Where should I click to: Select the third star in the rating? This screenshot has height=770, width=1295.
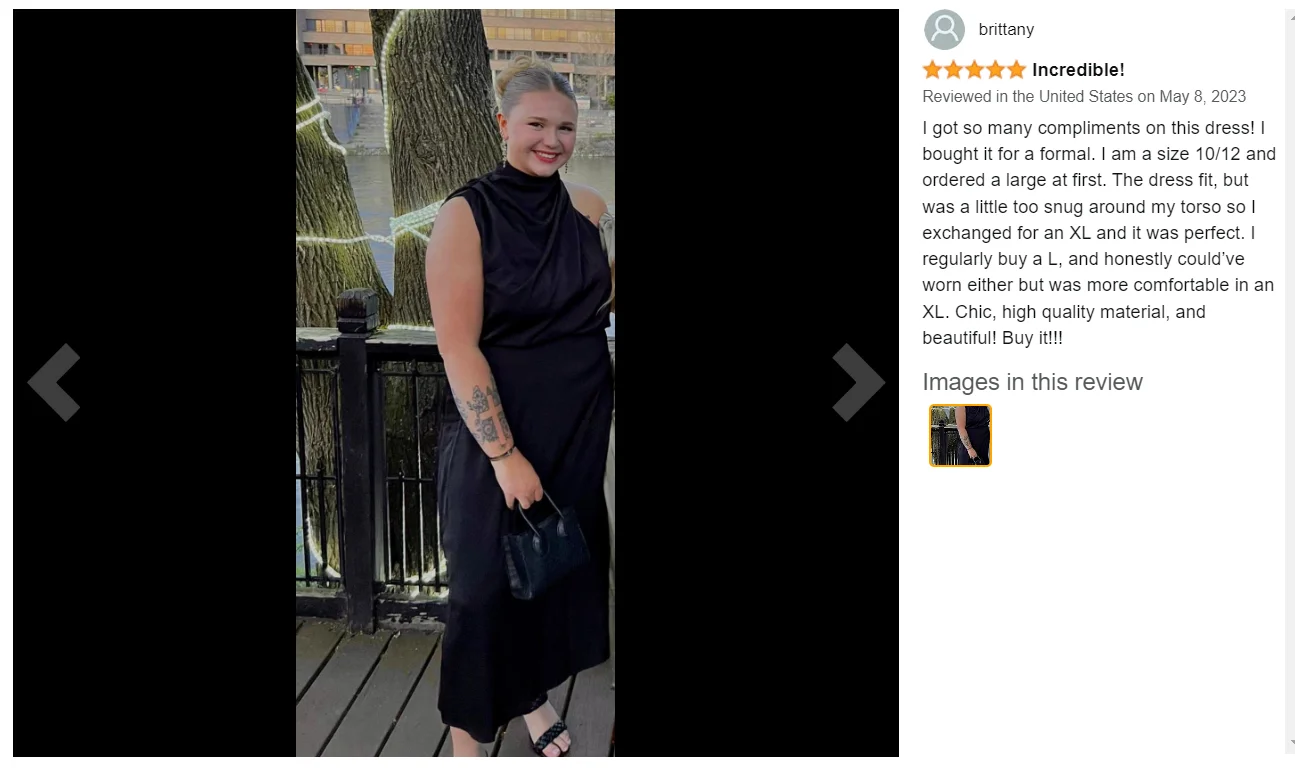[x=975, y=70]
